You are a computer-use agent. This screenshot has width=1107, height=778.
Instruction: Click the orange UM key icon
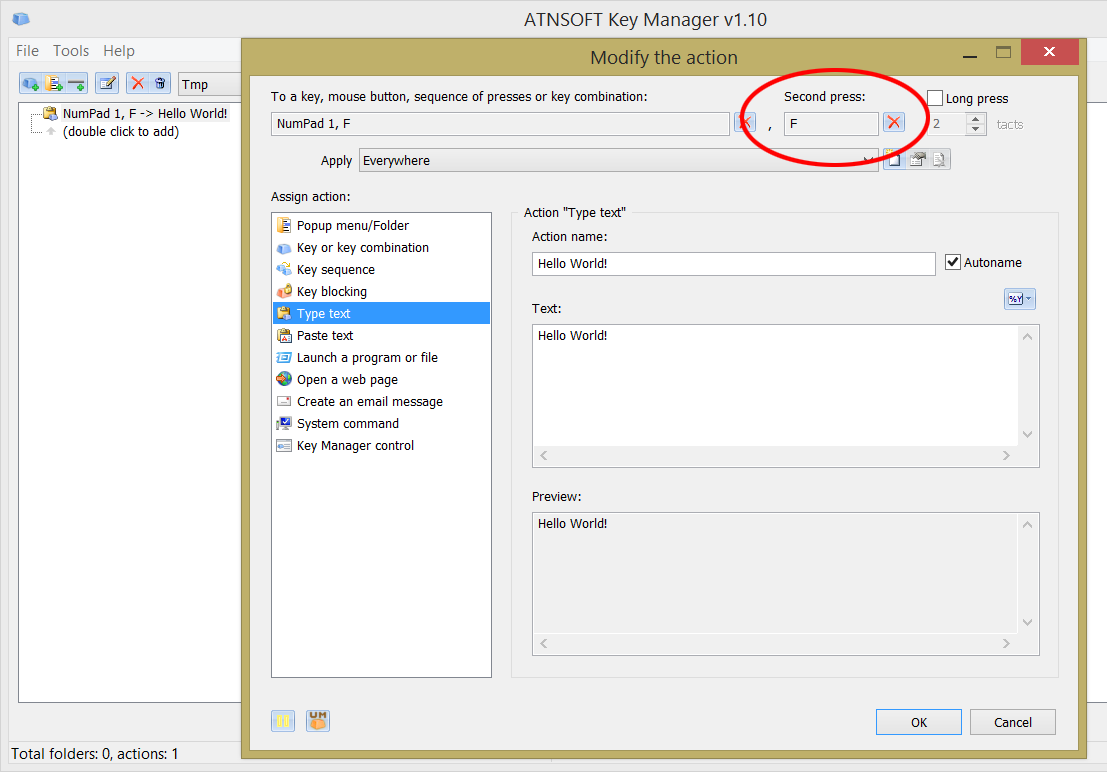click(318, 720)
